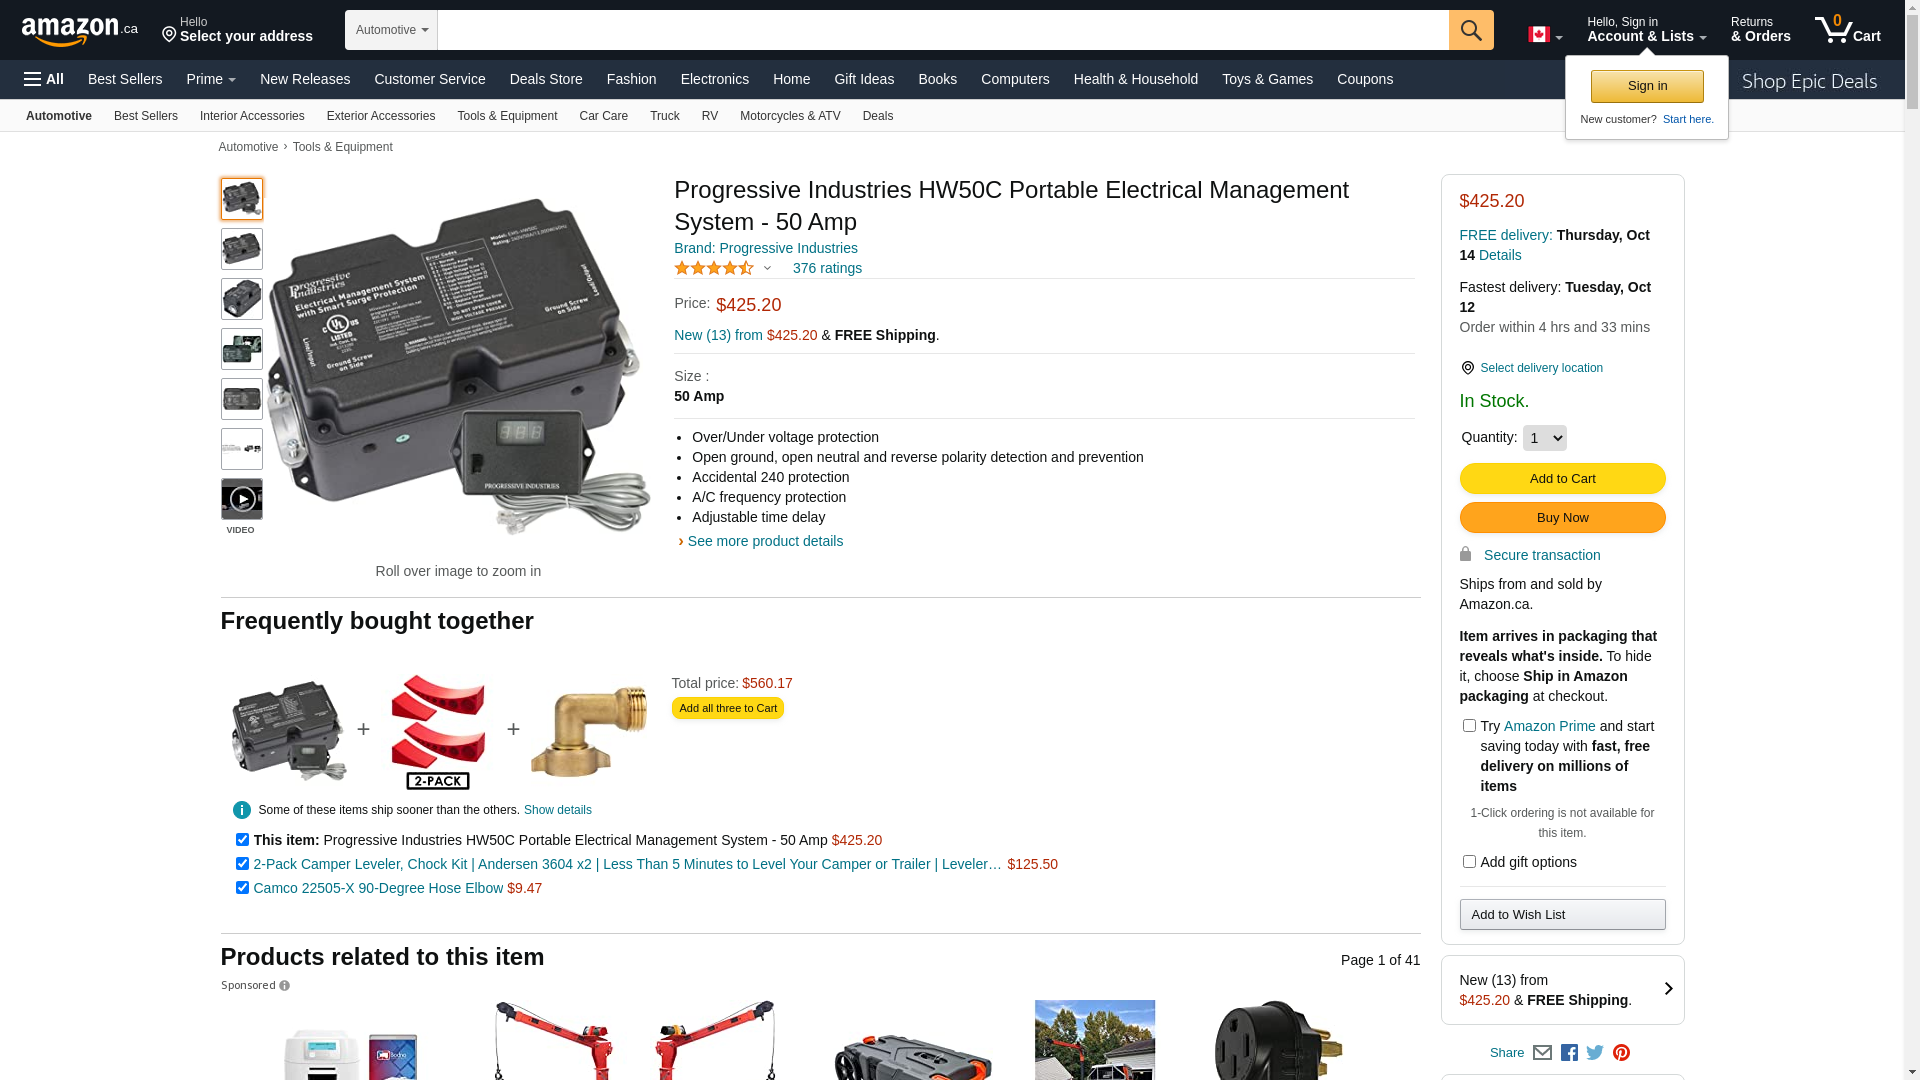1920x1080 pixels.
Task: Click into the search text field
Action: tap(942, 30)
